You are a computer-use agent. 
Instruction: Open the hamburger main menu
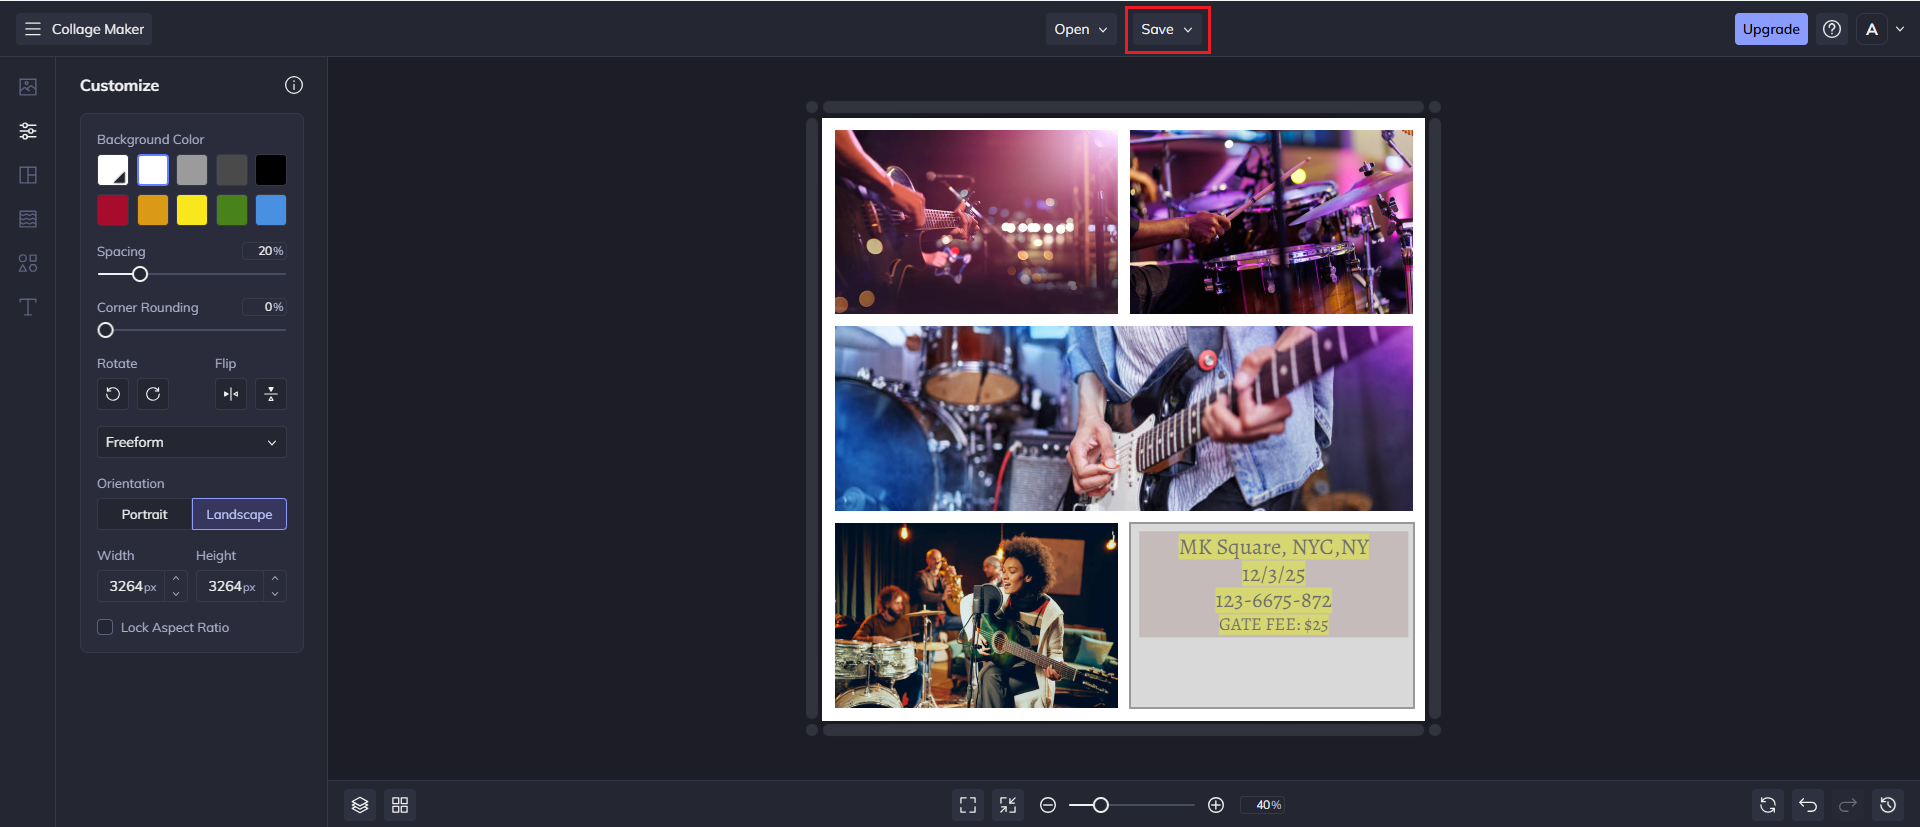(33, 29)
